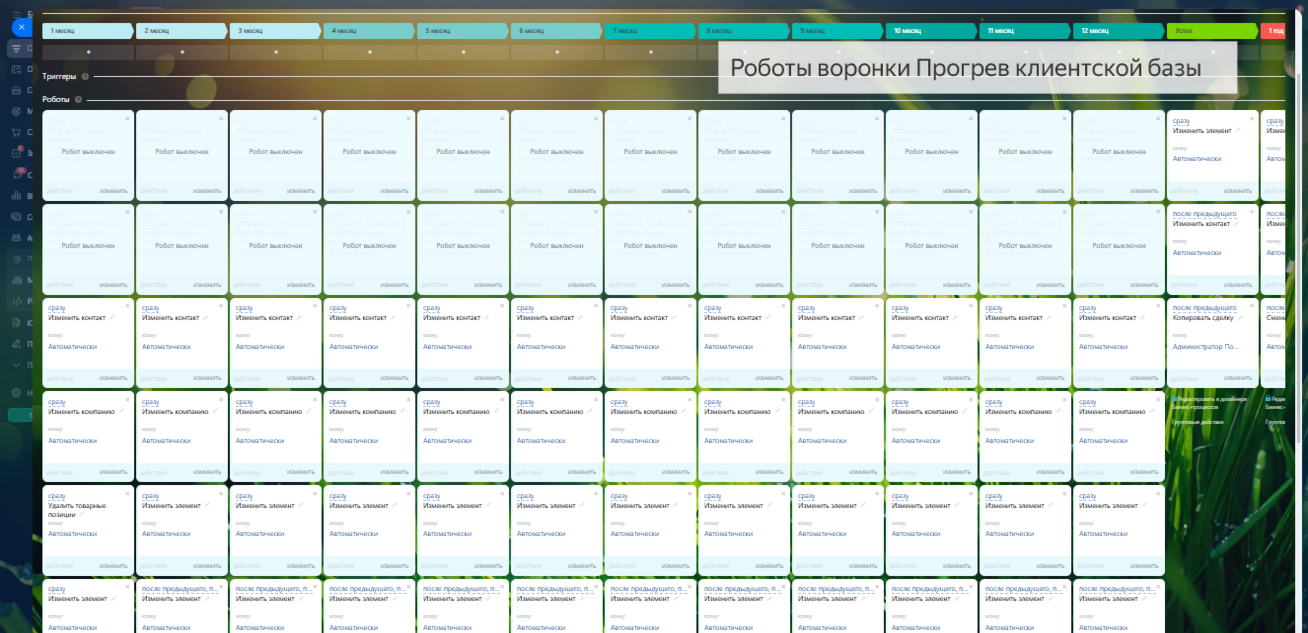Screen dimensions: 1308x633
Task: Delete the disabled robot in the 1 месяц column
Action: [127, 118]
